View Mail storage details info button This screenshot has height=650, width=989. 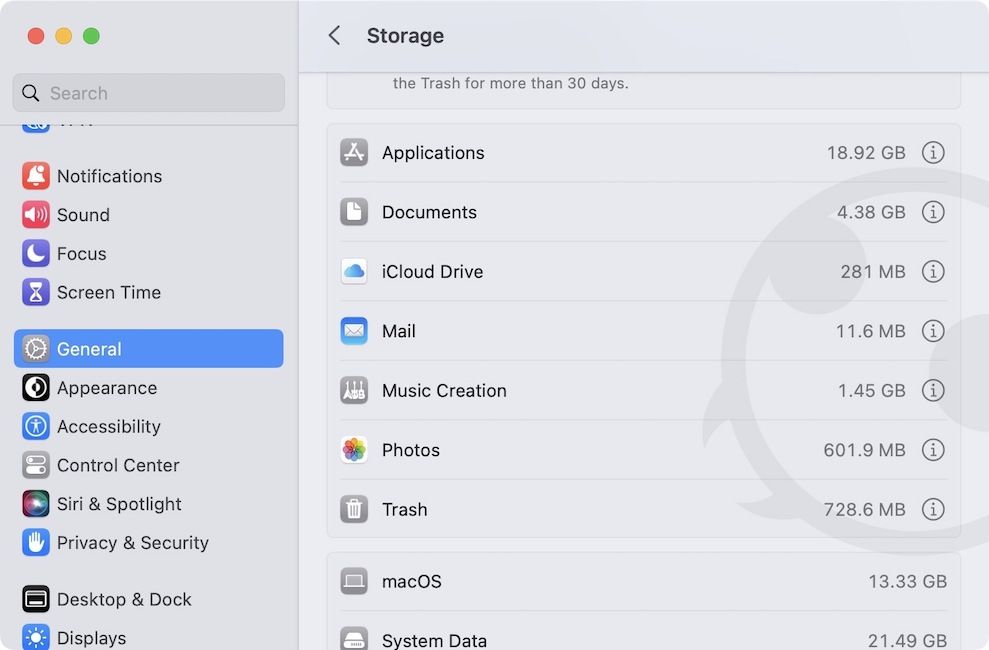tap(933, 331)
